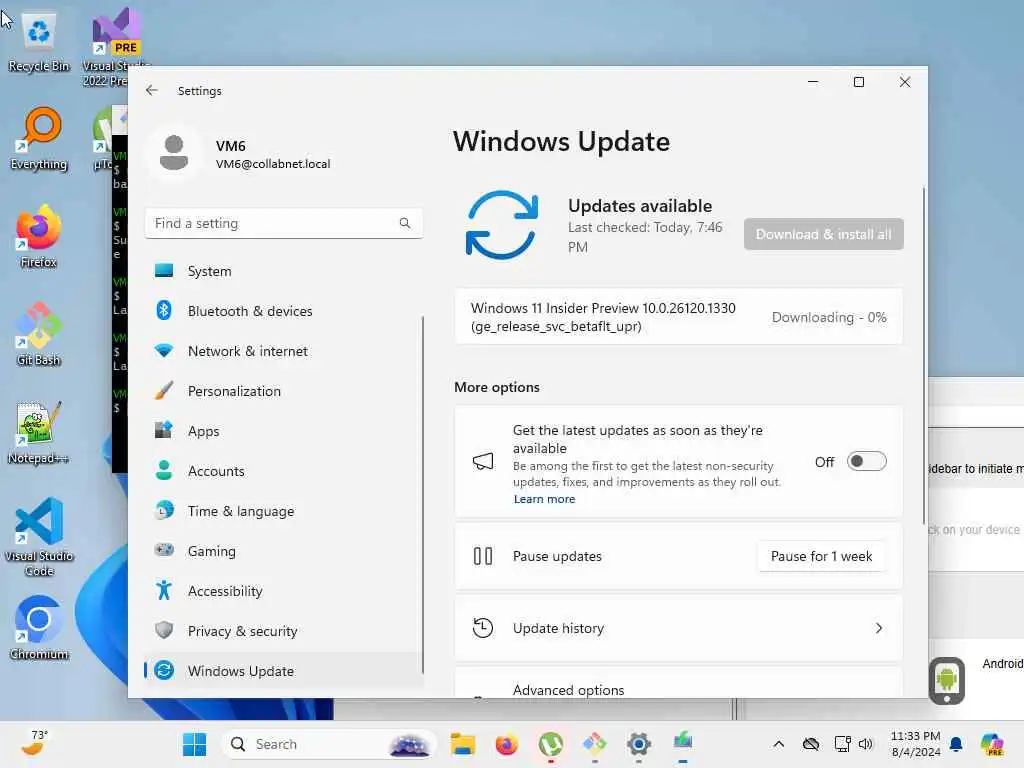This screenshot has height=768, width=1024.
Task: Focus the Find a setting search box
Action: (x=283, y=223)
